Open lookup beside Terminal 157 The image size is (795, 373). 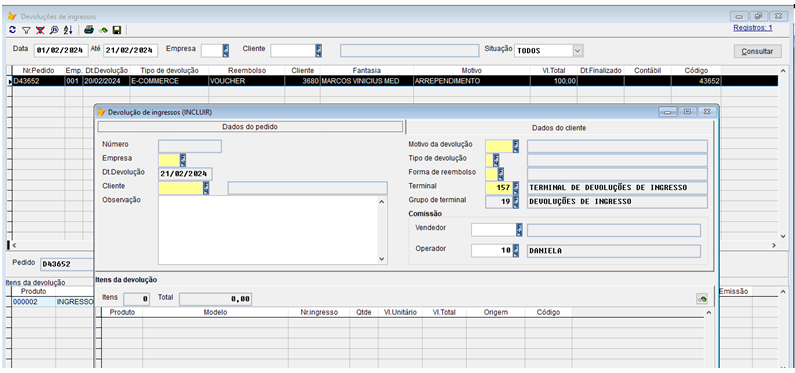tap(516, 188)
